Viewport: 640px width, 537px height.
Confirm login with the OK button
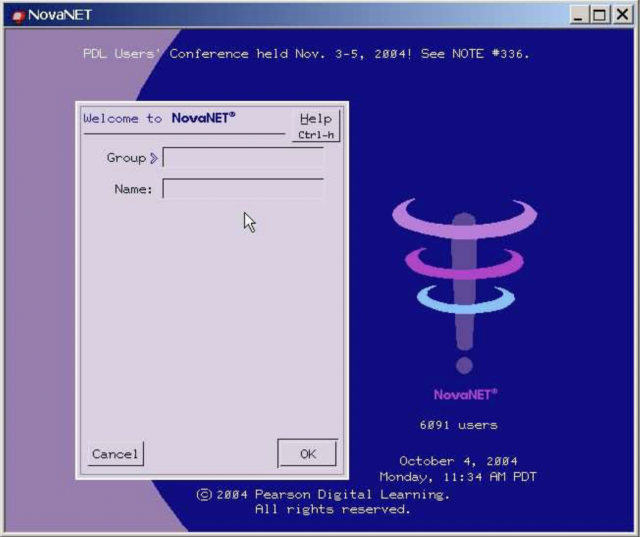pos(307,453)
